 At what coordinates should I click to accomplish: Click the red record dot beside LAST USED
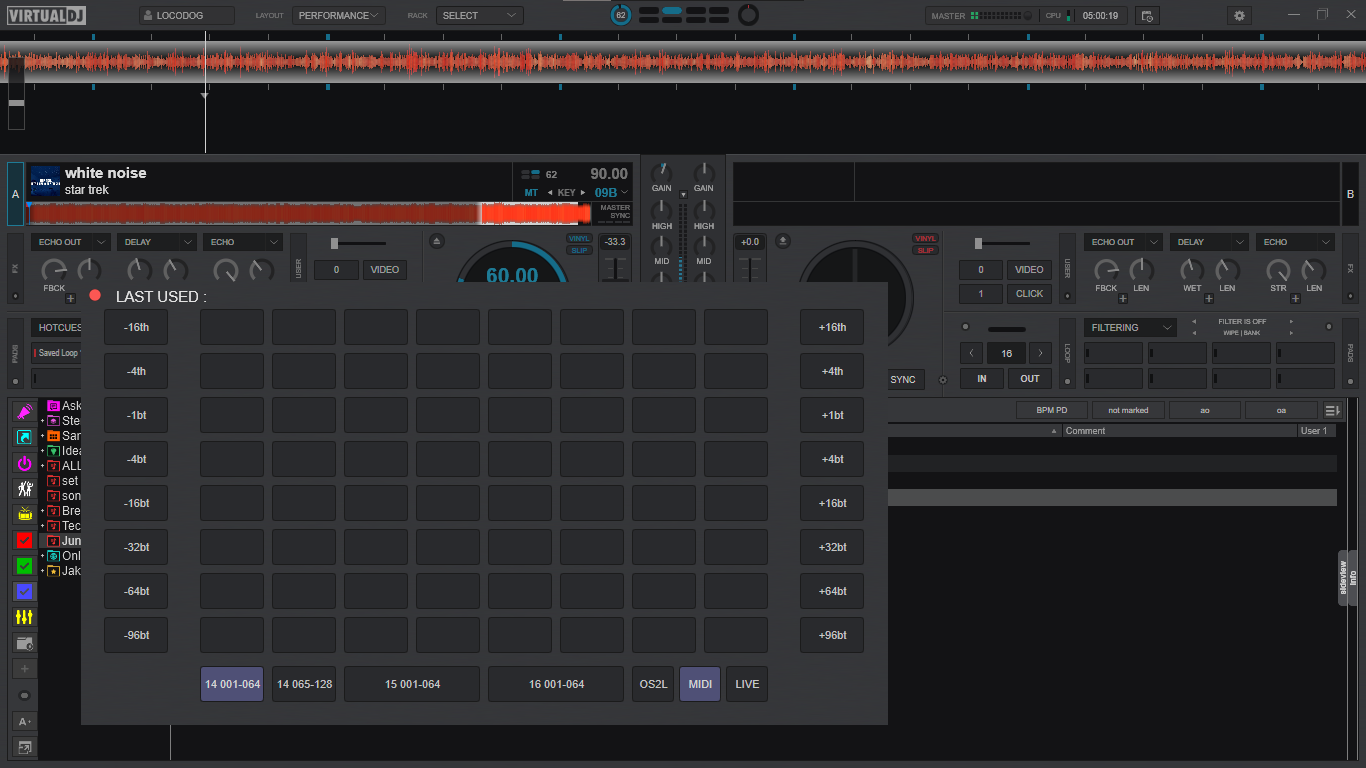pyautogui.click(x=95, y=296)
